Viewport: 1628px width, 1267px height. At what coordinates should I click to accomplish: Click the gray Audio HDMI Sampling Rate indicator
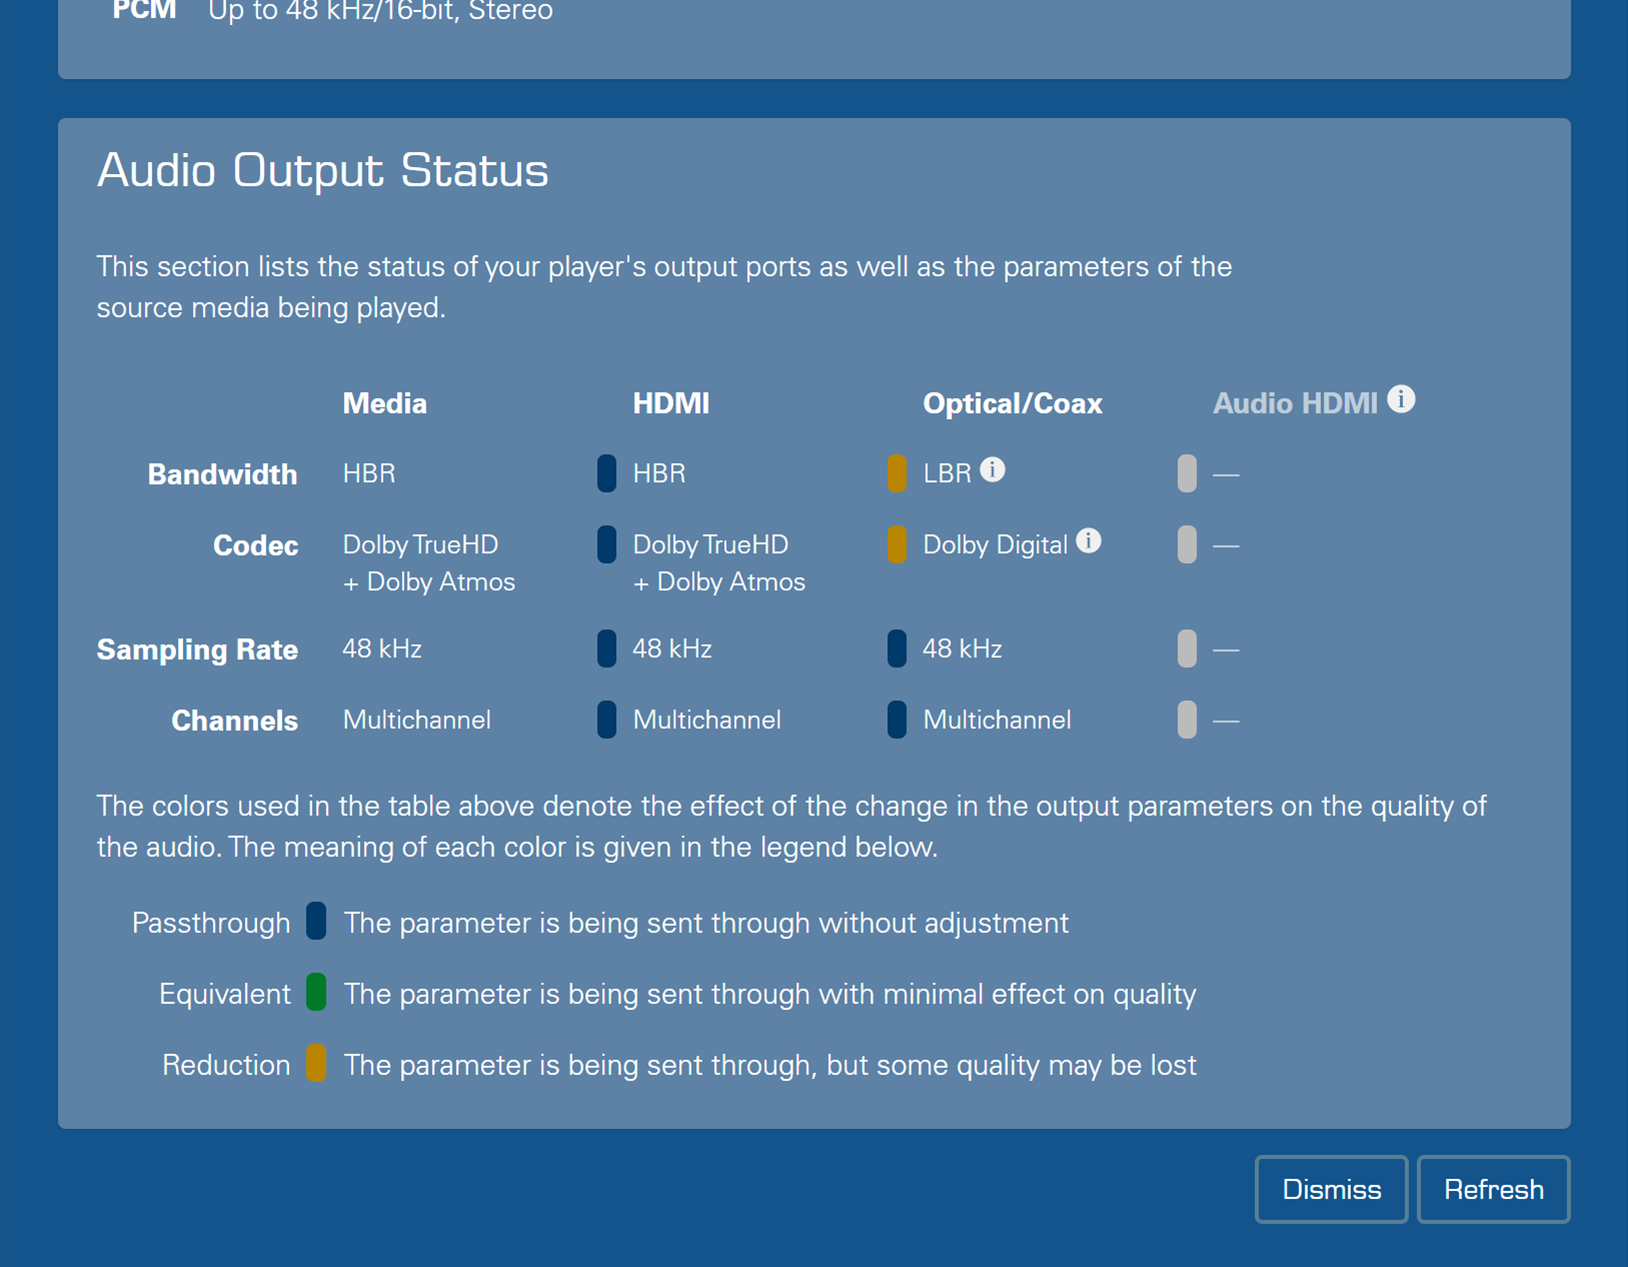click(1187, 649)
